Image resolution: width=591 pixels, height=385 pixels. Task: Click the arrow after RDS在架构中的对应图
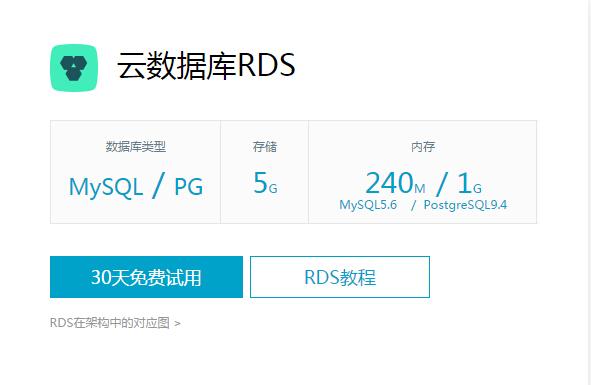(x=178, y=324)
